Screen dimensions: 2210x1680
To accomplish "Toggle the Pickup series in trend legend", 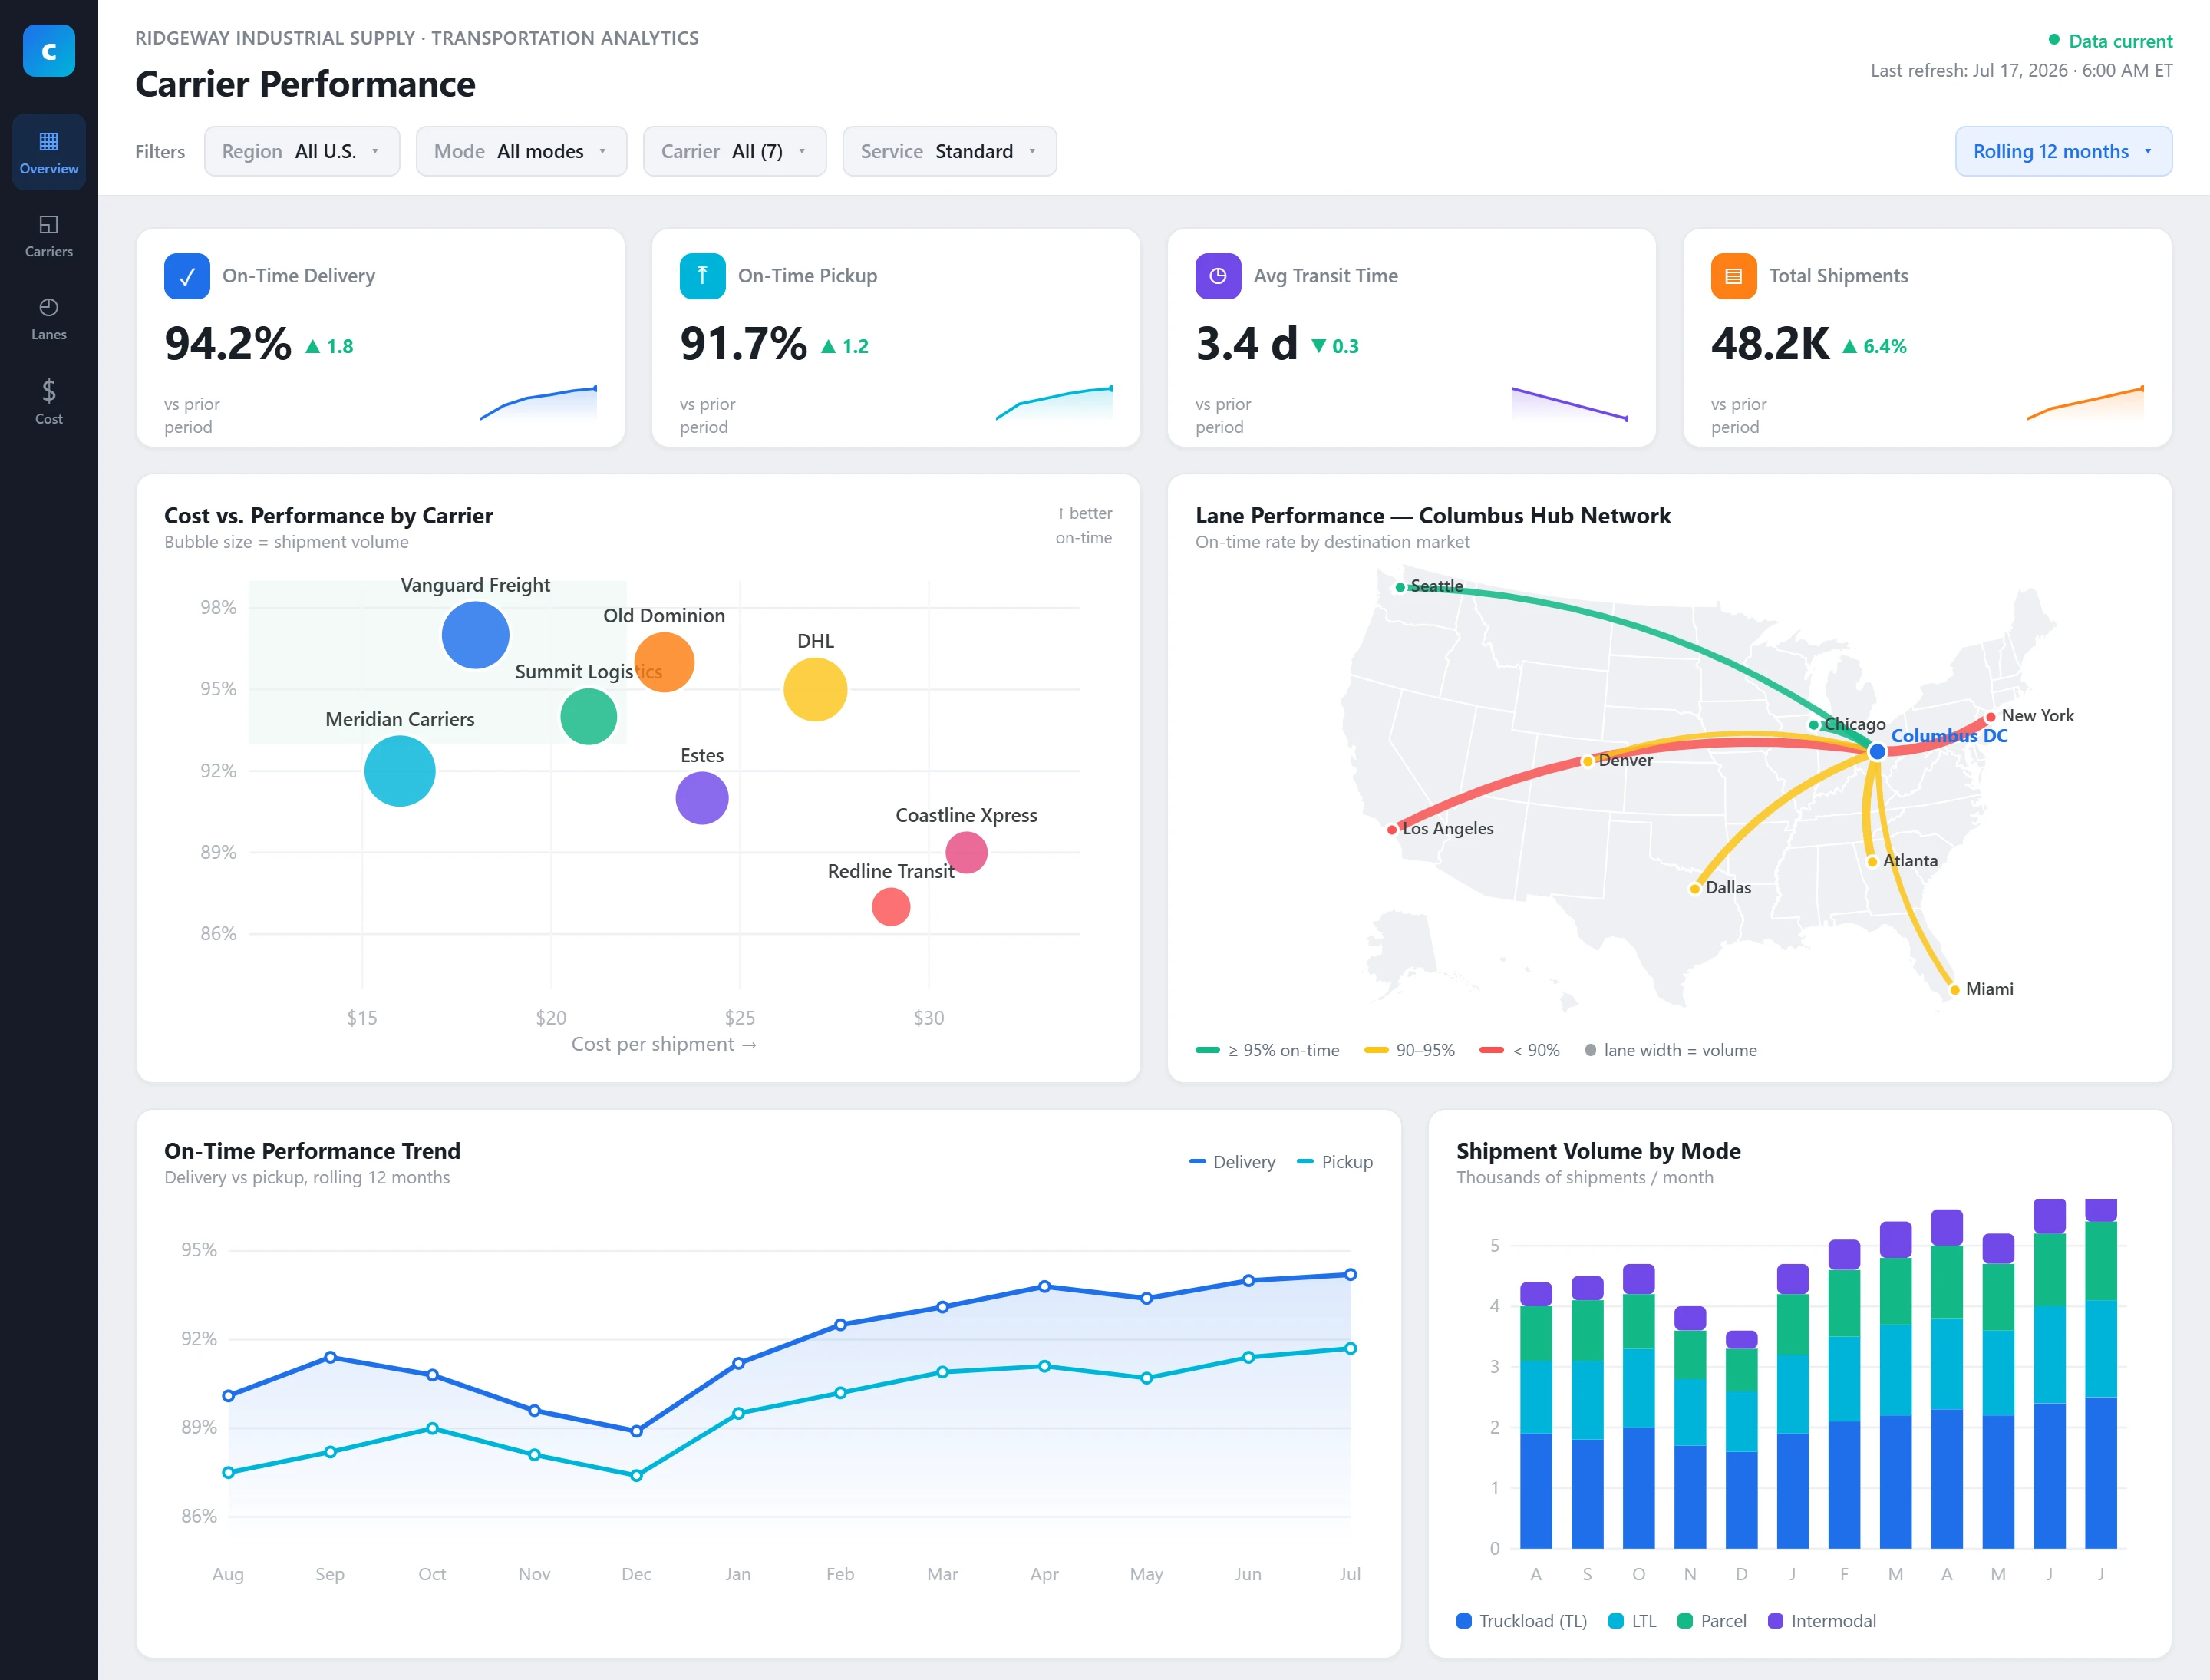I will tap(1334, 1162).
